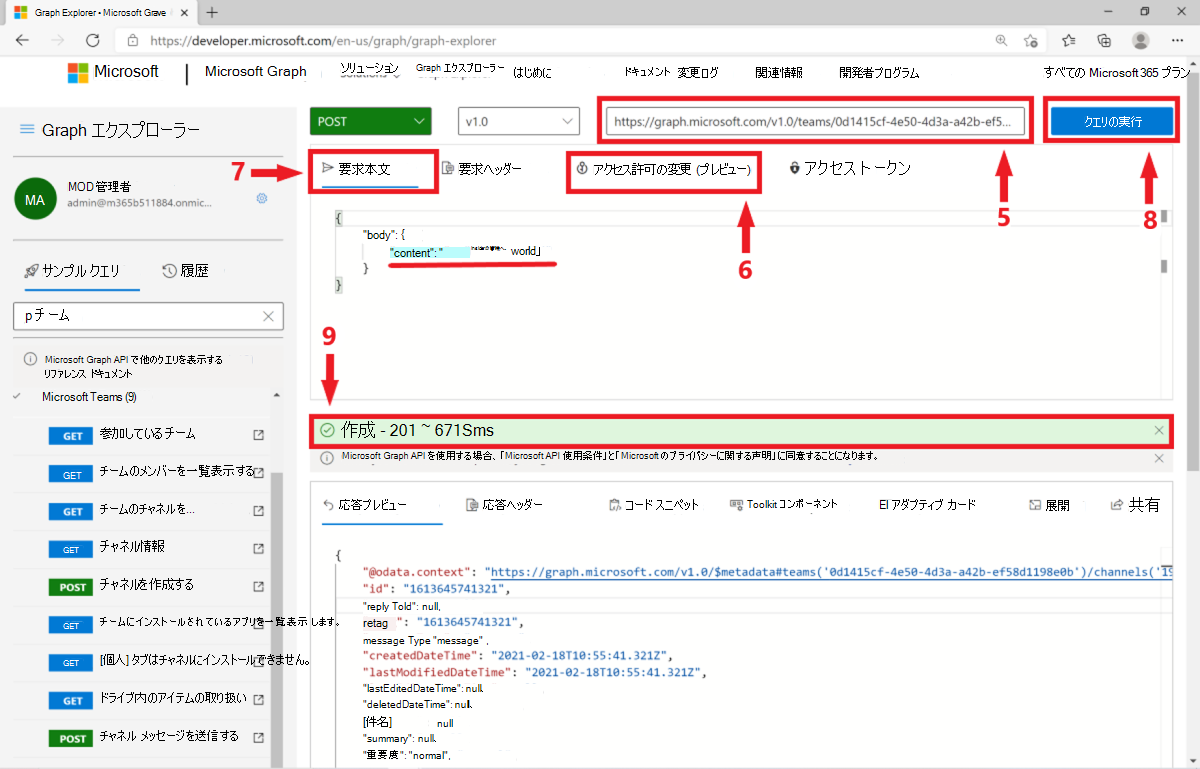Click the 展開 (Expand) icon

point(1049,504)
